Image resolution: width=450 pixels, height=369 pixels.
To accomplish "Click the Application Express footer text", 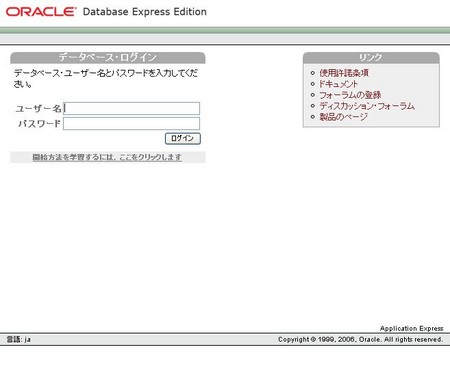I will point(412,328).
